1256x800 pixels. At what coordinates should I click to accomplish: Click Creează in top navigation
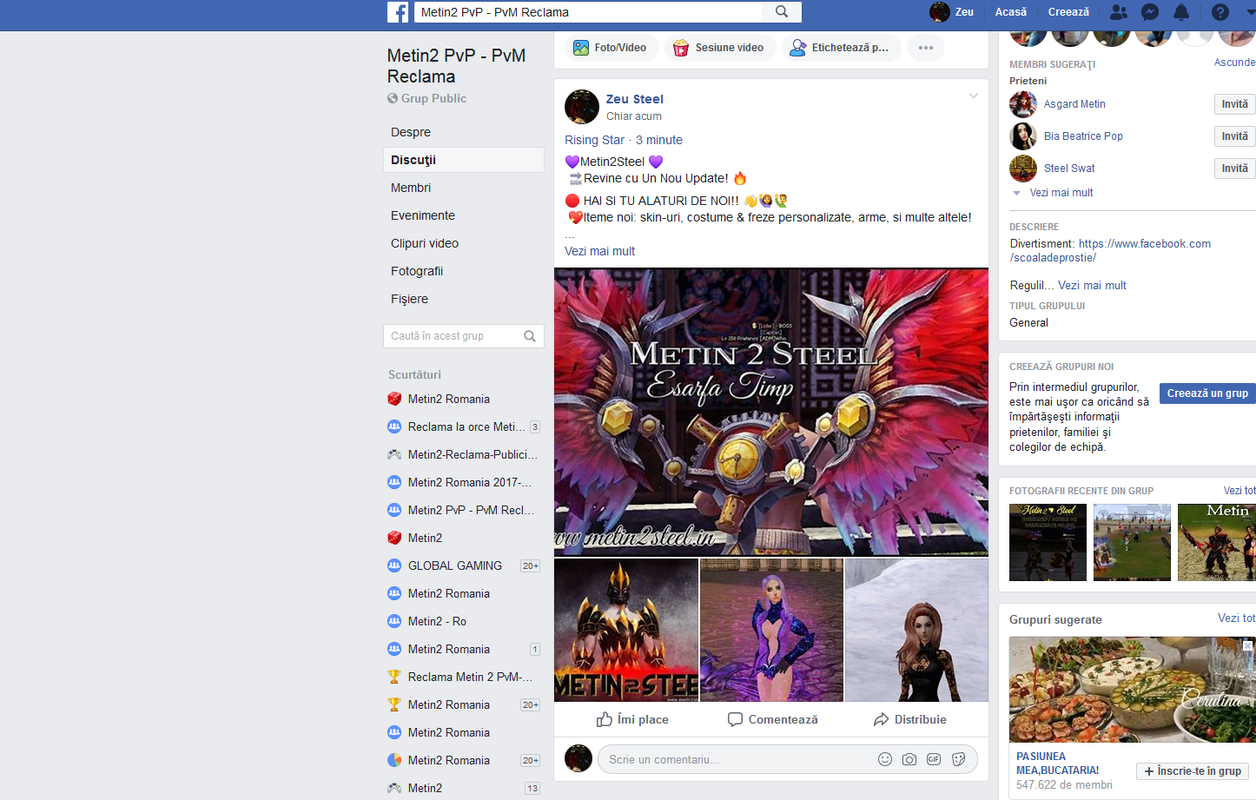(x=1068, y=12)
